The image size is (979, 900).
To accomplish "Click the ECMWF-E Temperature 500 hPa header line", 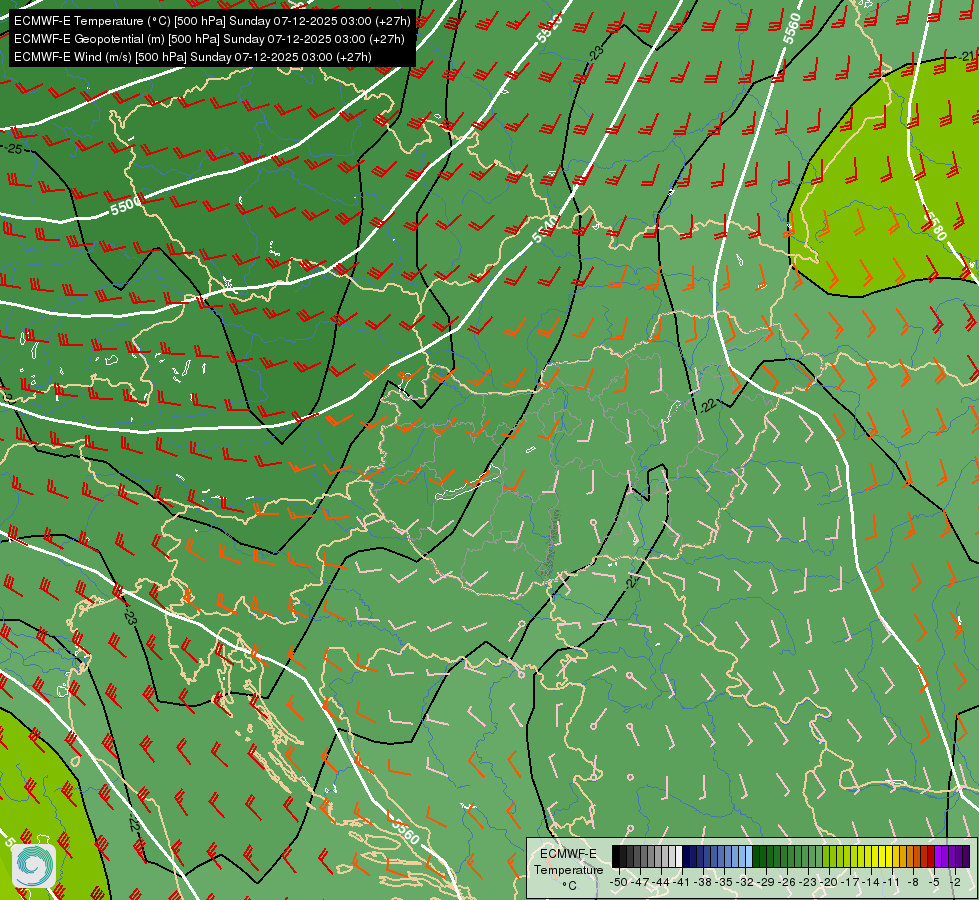I will point(212,21).
